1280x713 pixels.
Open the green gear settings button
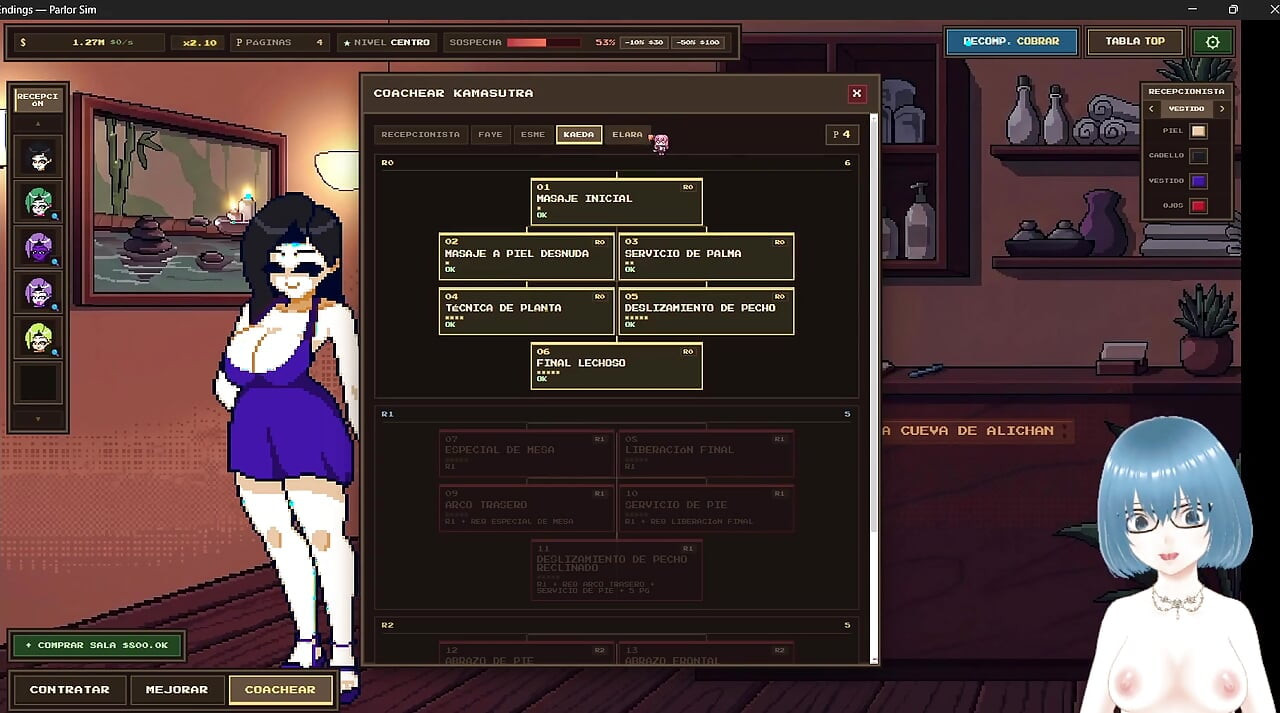pos(1213,42)
